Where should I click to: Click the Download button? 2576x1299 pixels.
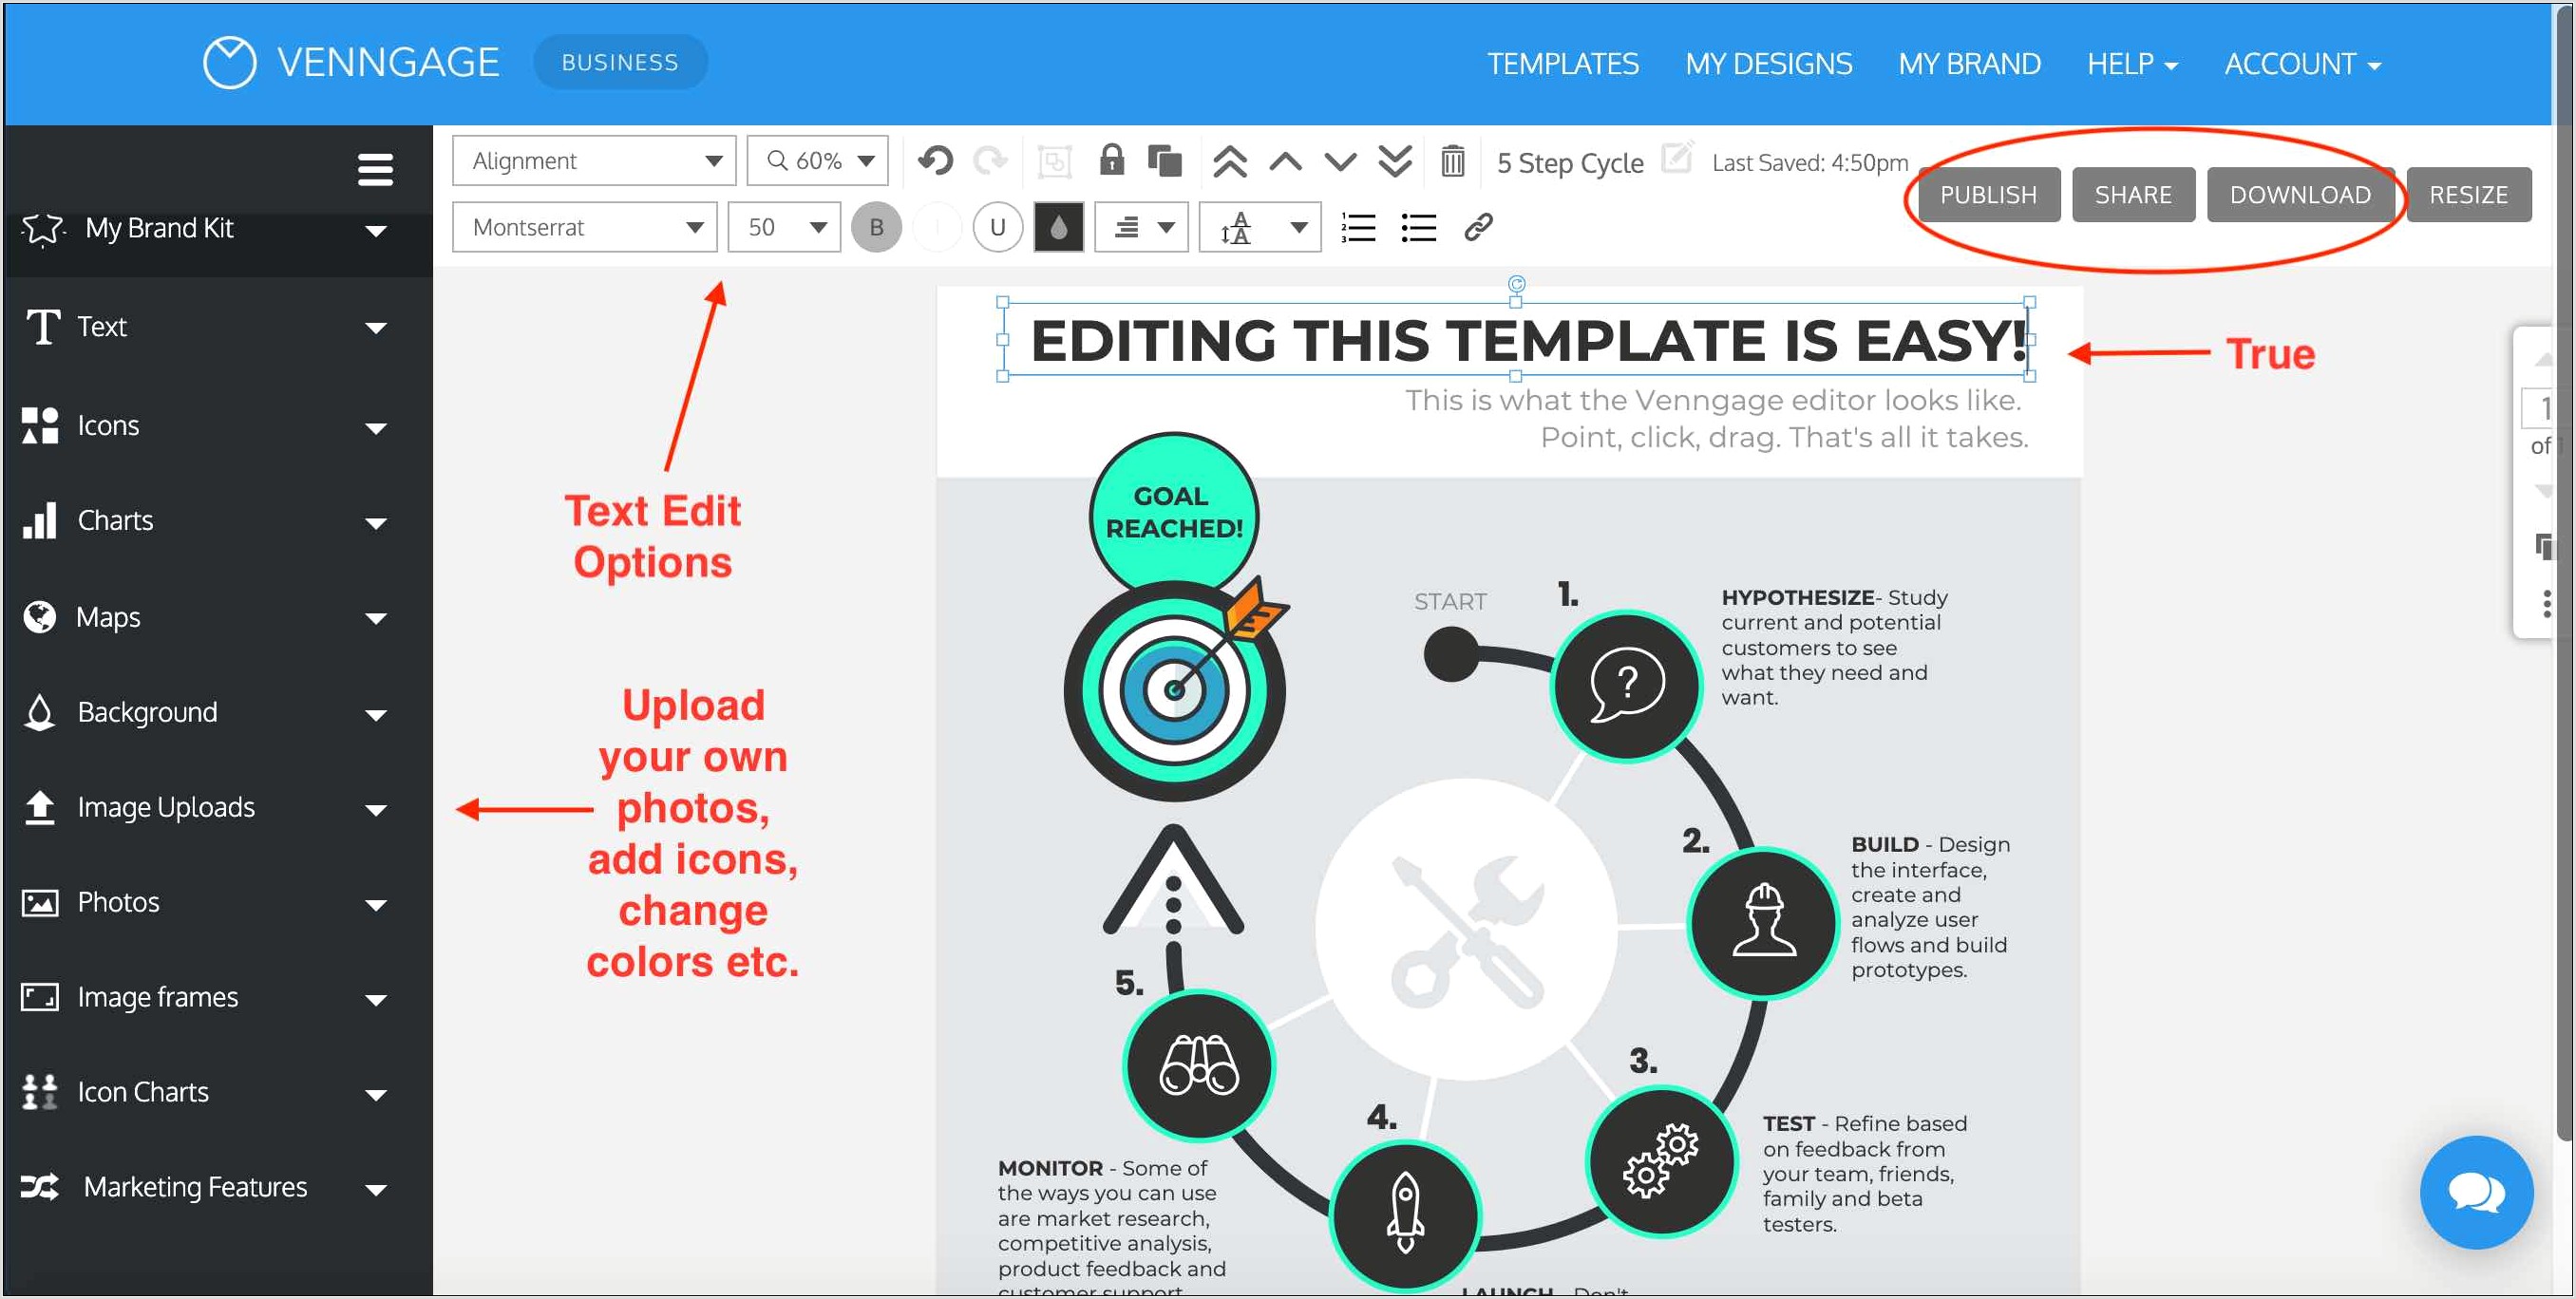point(2301,194)
